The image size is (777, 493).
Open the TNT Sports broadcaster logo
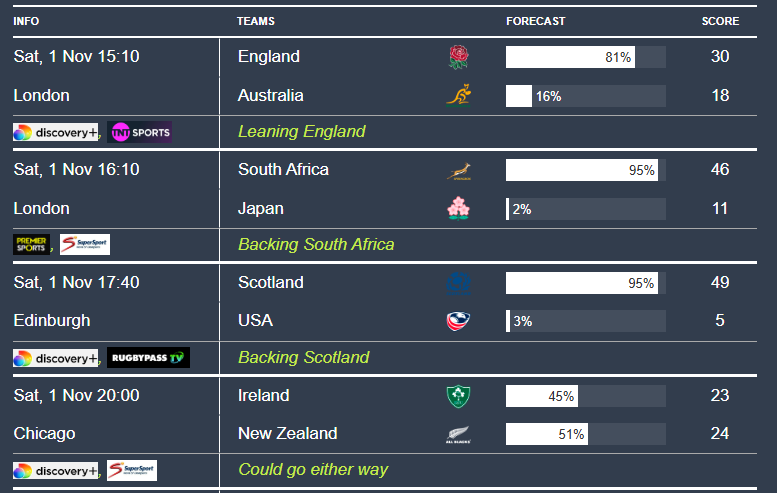coord(139,132)
